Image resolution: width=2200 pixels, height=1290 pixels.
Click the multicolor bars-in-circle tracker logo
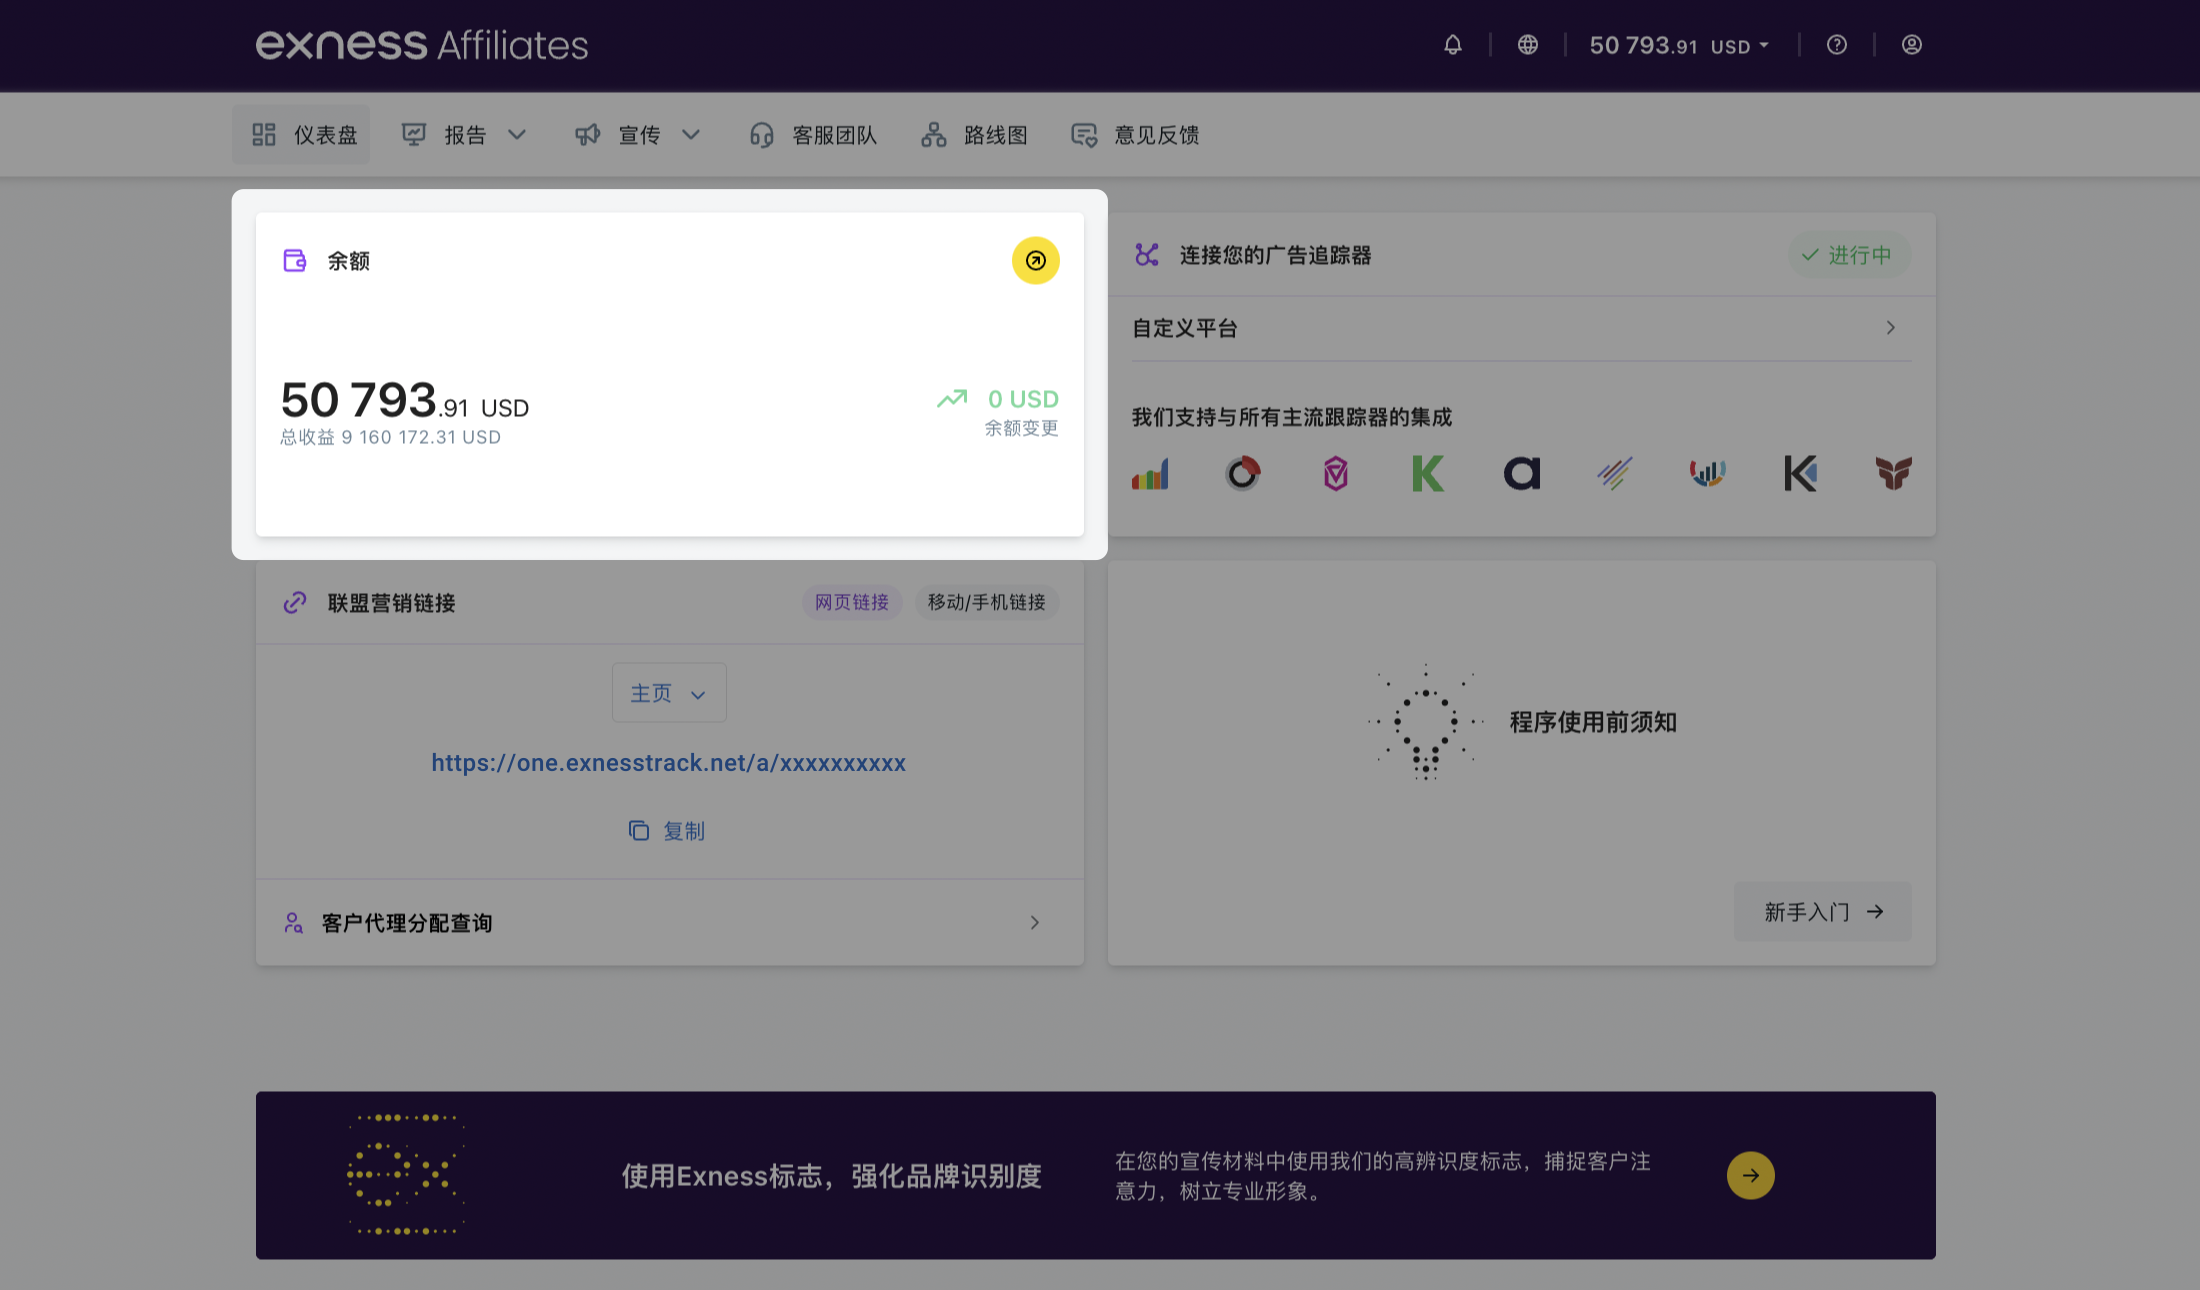click(x=1708, y=473)
